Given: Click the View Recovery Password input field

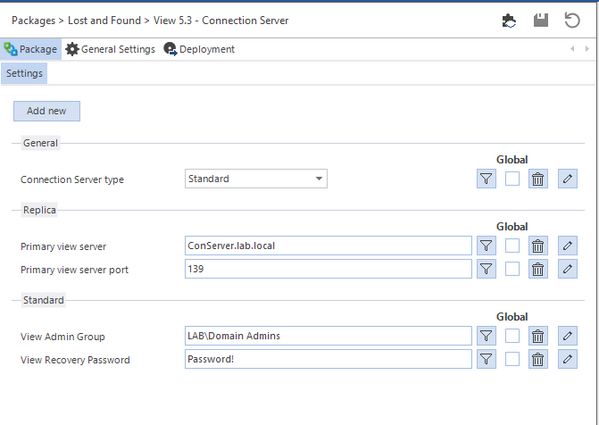Looking at the screenshot, I should [328, 359].
